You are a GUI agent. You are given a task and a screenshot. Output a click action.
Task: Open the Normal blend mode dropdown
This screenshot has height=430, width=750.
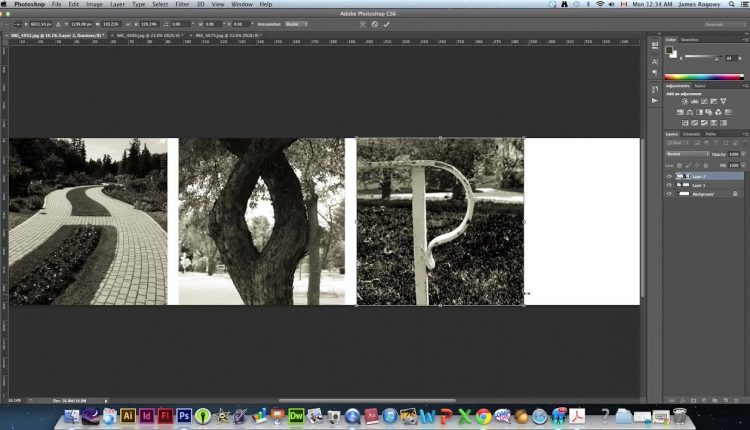pos(687,154)
